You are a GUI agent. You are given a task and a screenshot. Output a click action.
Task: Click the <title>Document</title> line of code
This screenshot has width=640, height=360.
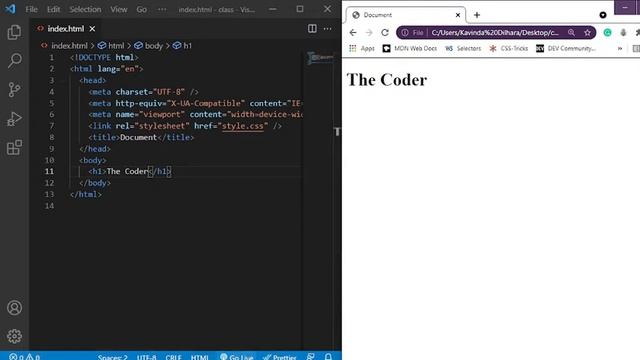(141, 137)
